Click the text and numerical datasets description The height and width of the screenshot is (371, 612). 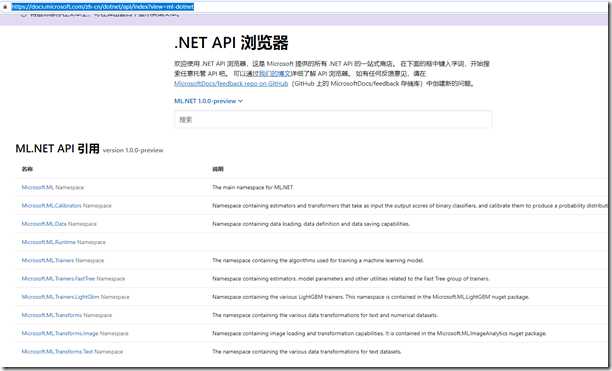[325, 315]
